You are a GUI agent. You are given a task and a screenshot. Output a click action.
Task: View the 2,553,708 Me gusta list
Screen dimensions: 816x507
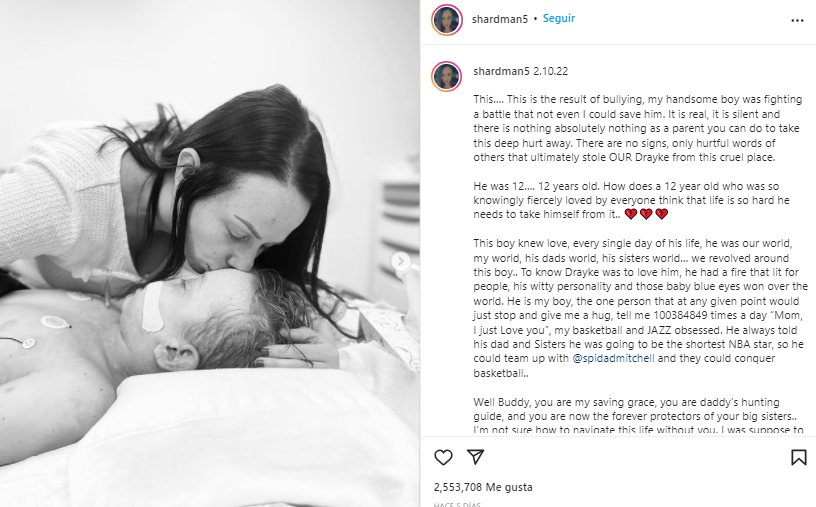click(483, 487)
